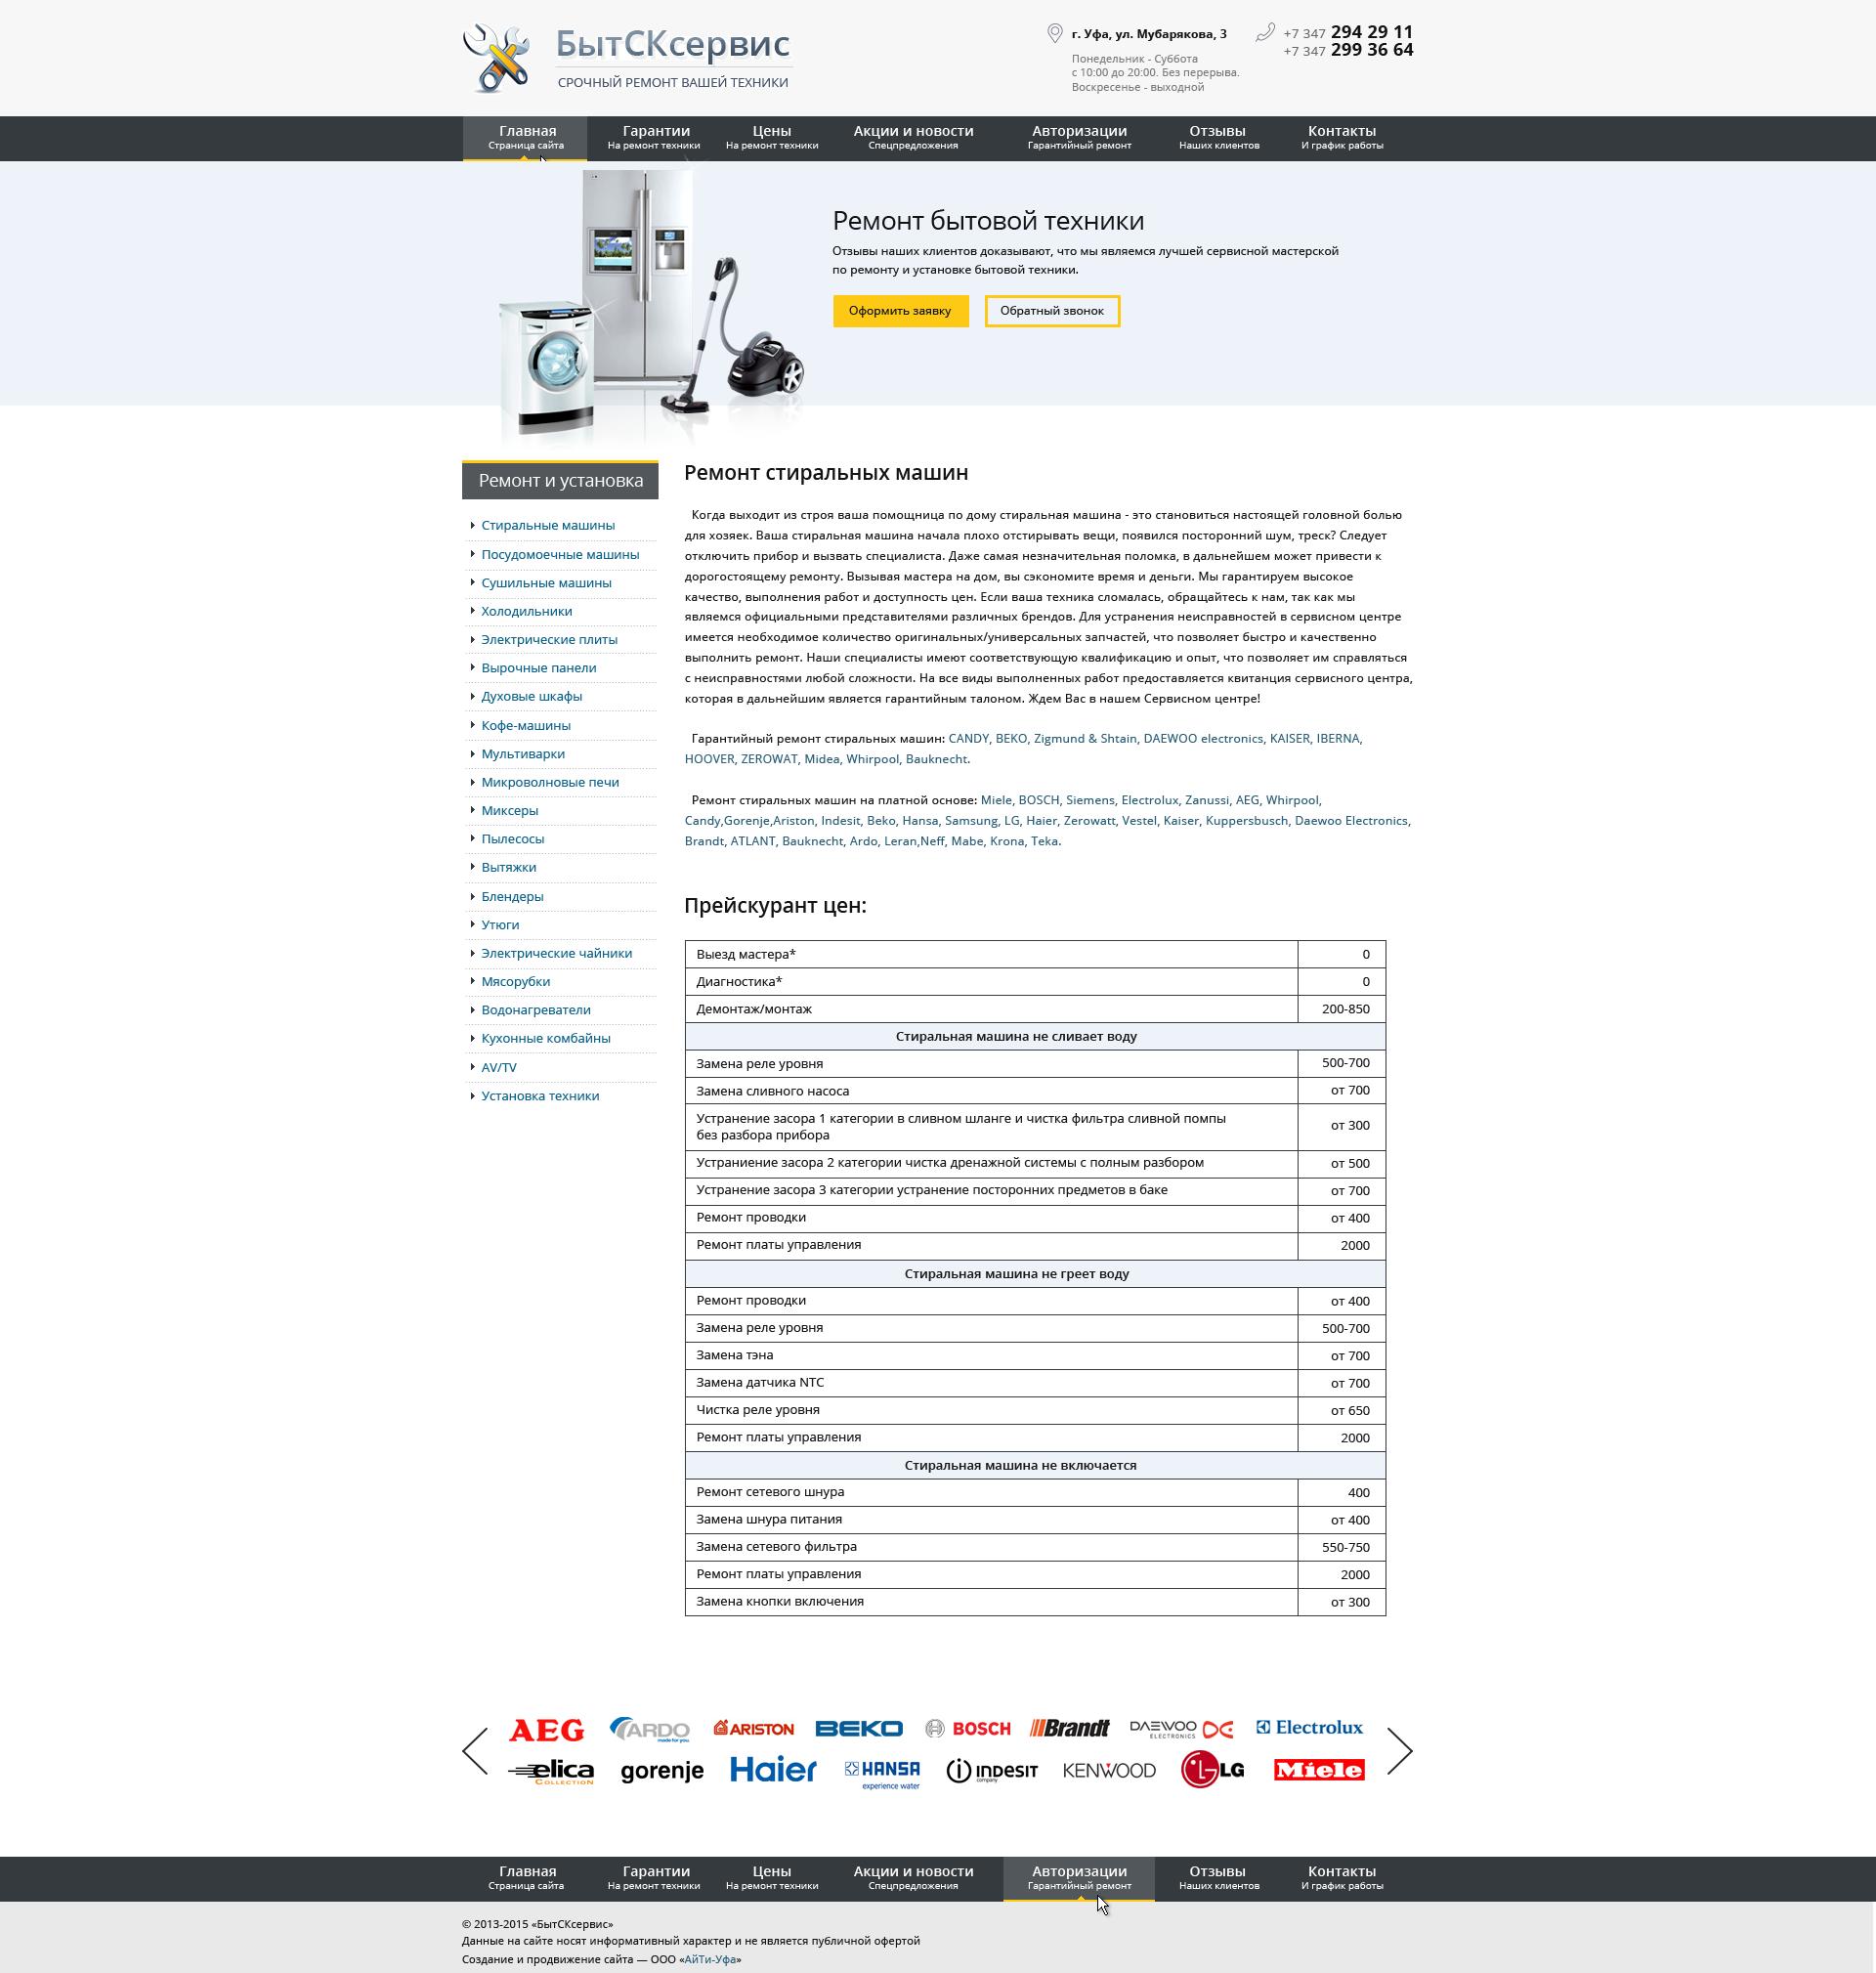Open Контакты in top navigation

pos(1342,138)
